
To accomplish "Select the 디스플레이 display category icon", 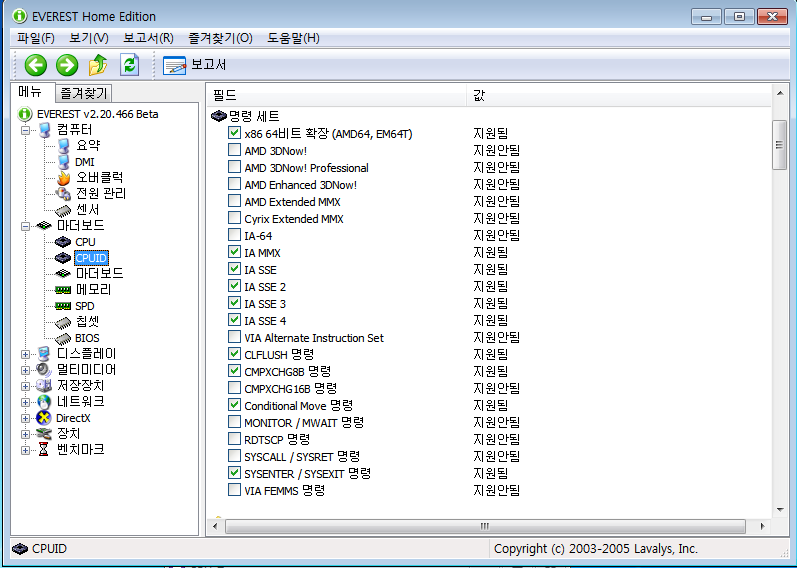I will (x=44, y=354).
